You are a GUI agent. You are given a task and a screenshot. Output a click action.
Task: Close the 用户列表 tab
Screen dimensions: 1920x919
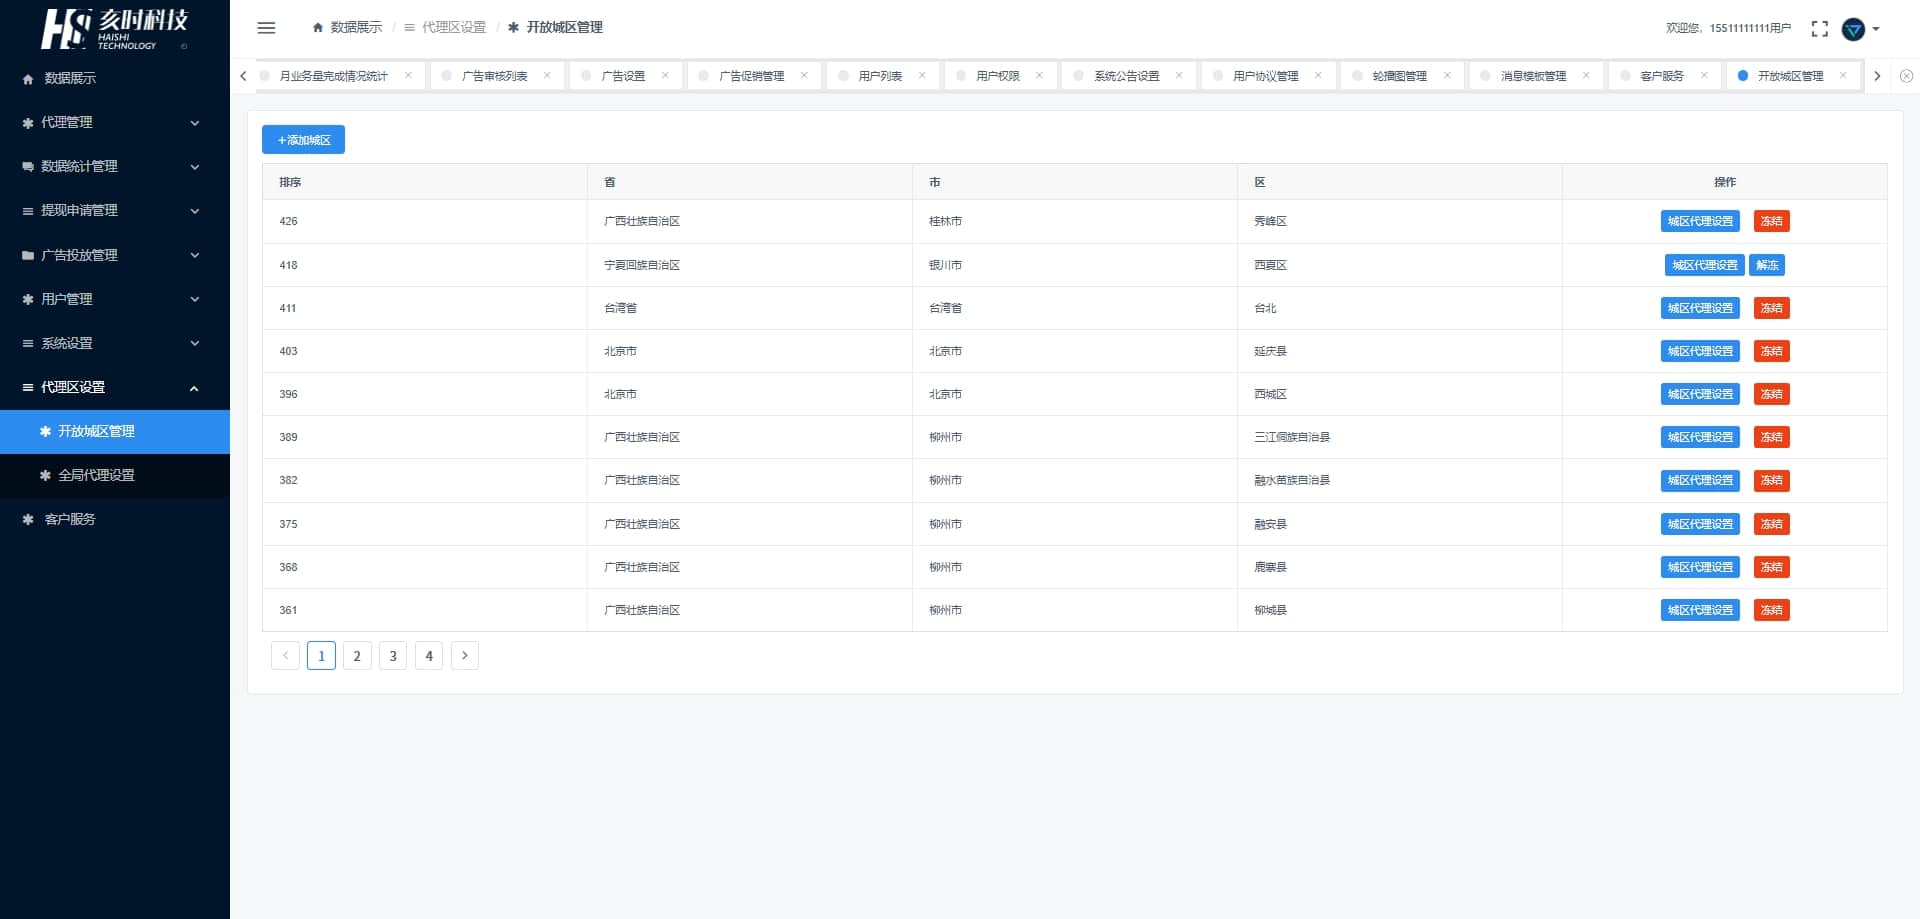[x=922, y=75]
